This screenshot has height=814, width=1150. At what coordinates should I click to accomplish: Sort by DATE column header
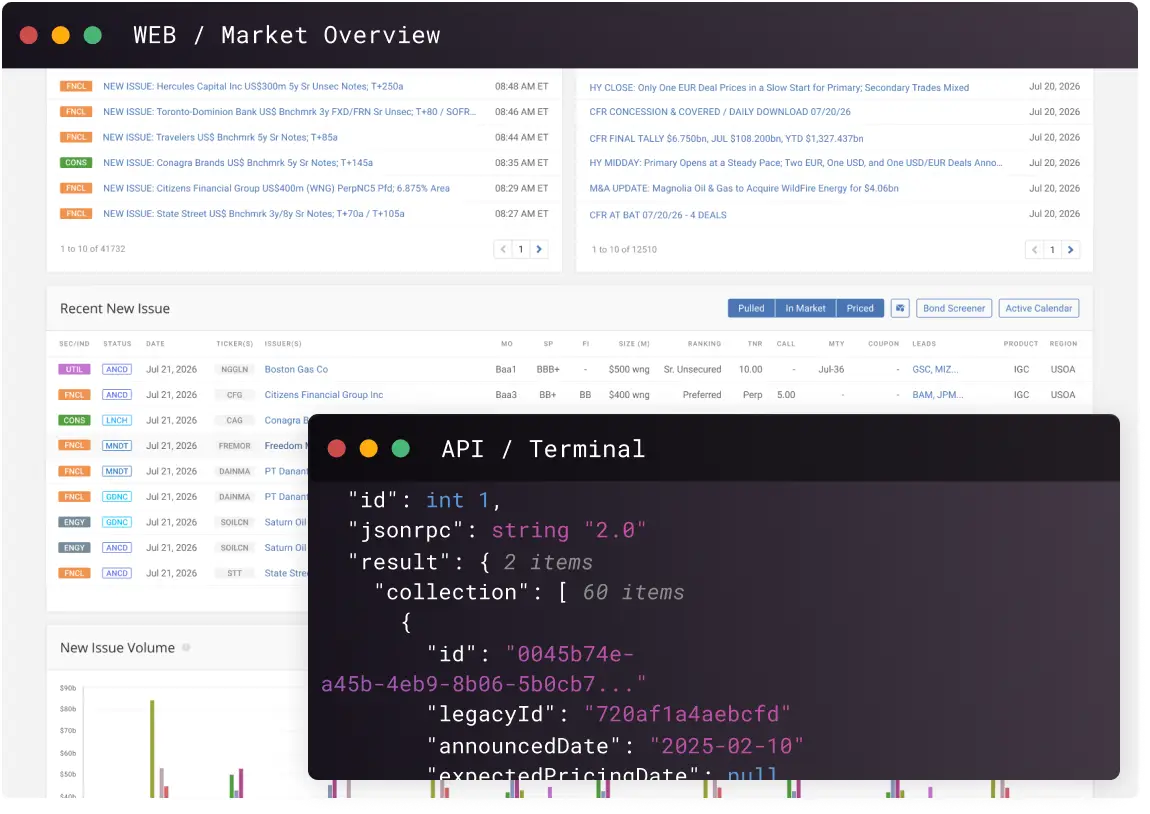[156, 346]
